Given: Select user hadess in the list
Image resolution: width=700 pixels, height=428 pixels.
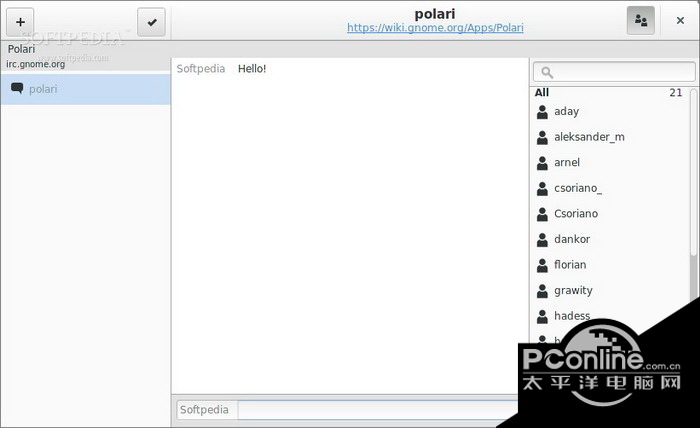Looking at the screenshot, I should [572, 316].
